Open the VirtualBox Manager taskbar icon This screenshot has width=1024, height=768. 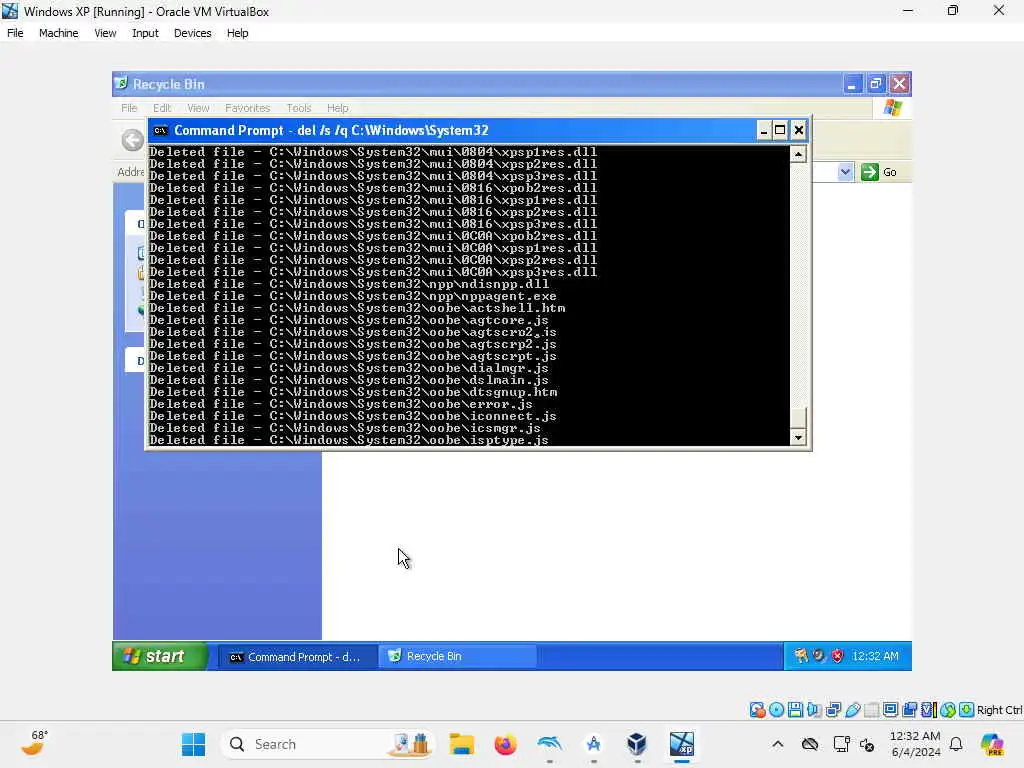pos(637,744)
